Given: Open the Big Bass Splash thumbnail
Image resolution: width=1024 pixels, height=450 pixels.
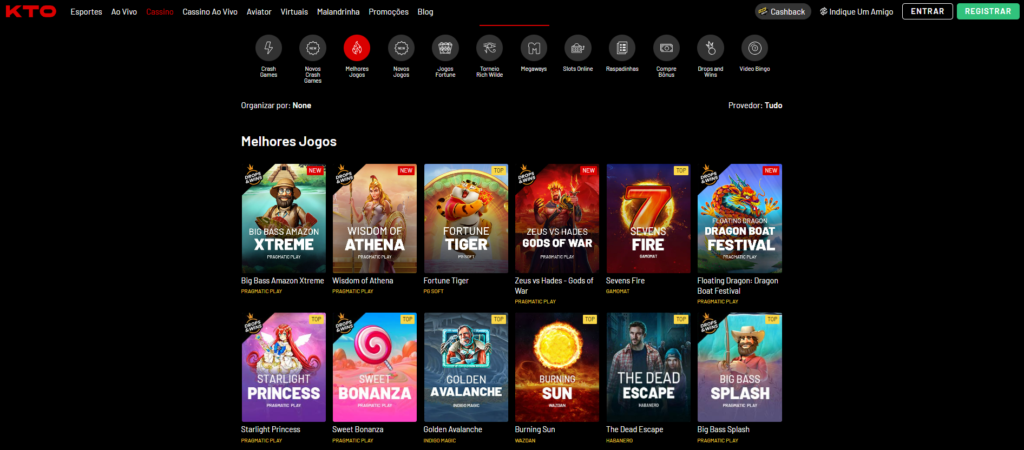Looking at the screenshot, I should (x=740, y=367).
